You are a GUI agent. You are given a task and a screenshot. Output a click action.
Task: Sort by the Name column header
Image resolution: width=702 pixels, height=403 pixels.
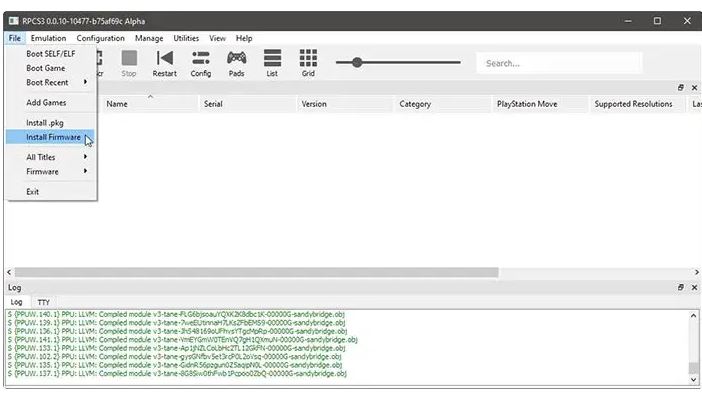pyautogui.click(x=150, y=104)
